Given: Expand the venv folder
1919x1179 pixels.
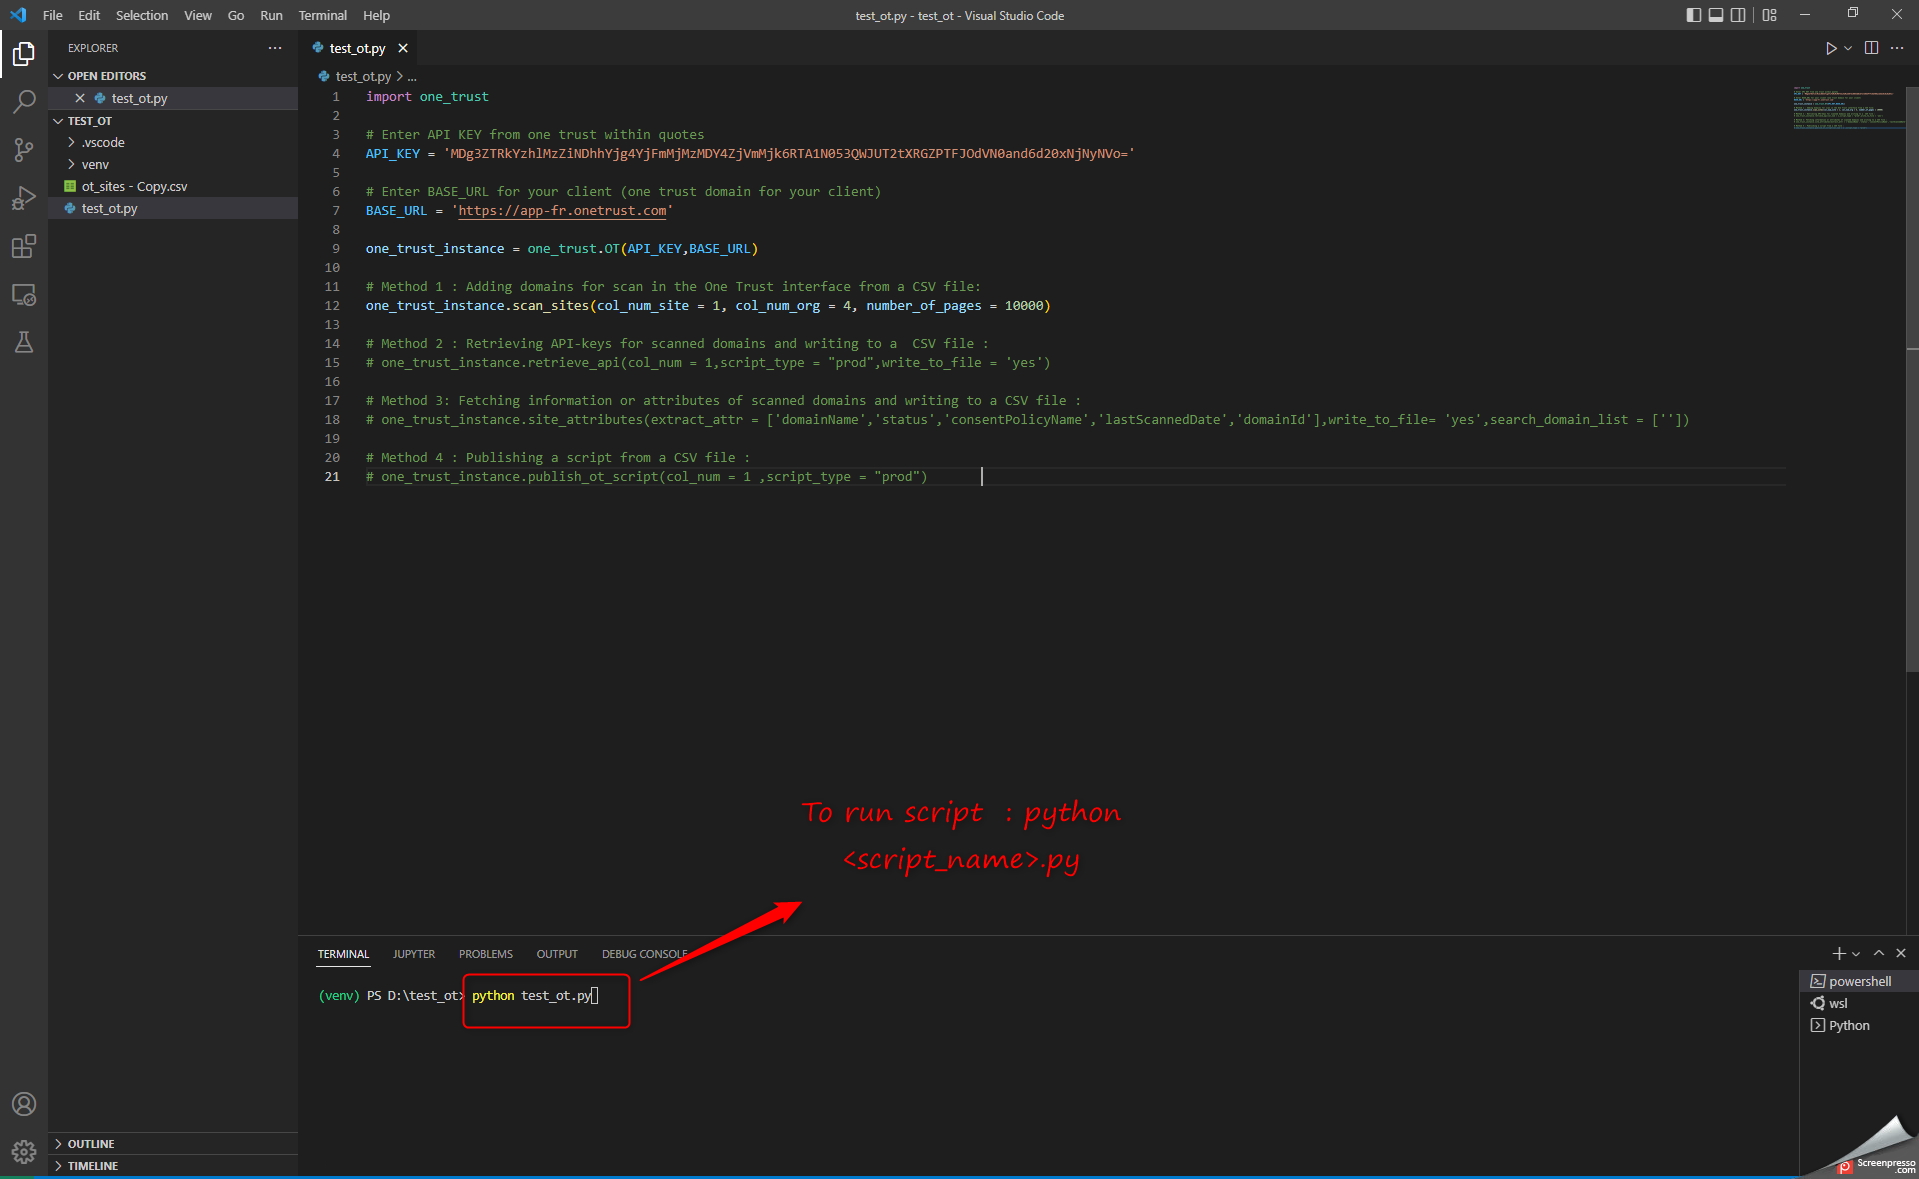Looking at the screenshot, I should 173,164.
